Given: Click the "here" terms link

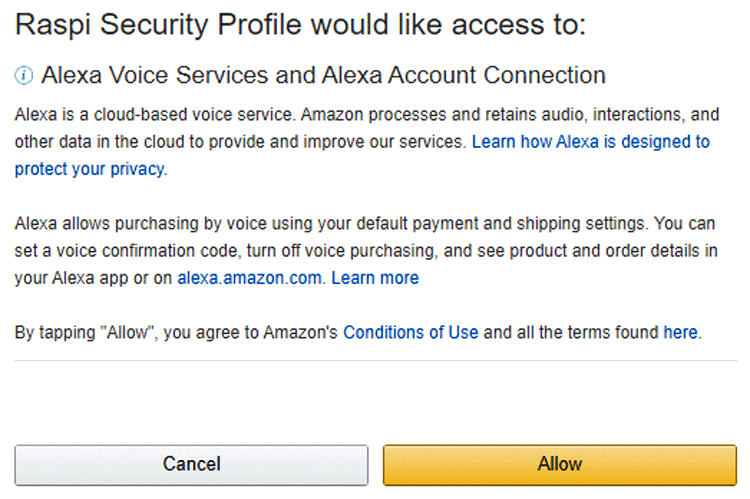Looking at the screenshot, I should [x=680, y=332].
